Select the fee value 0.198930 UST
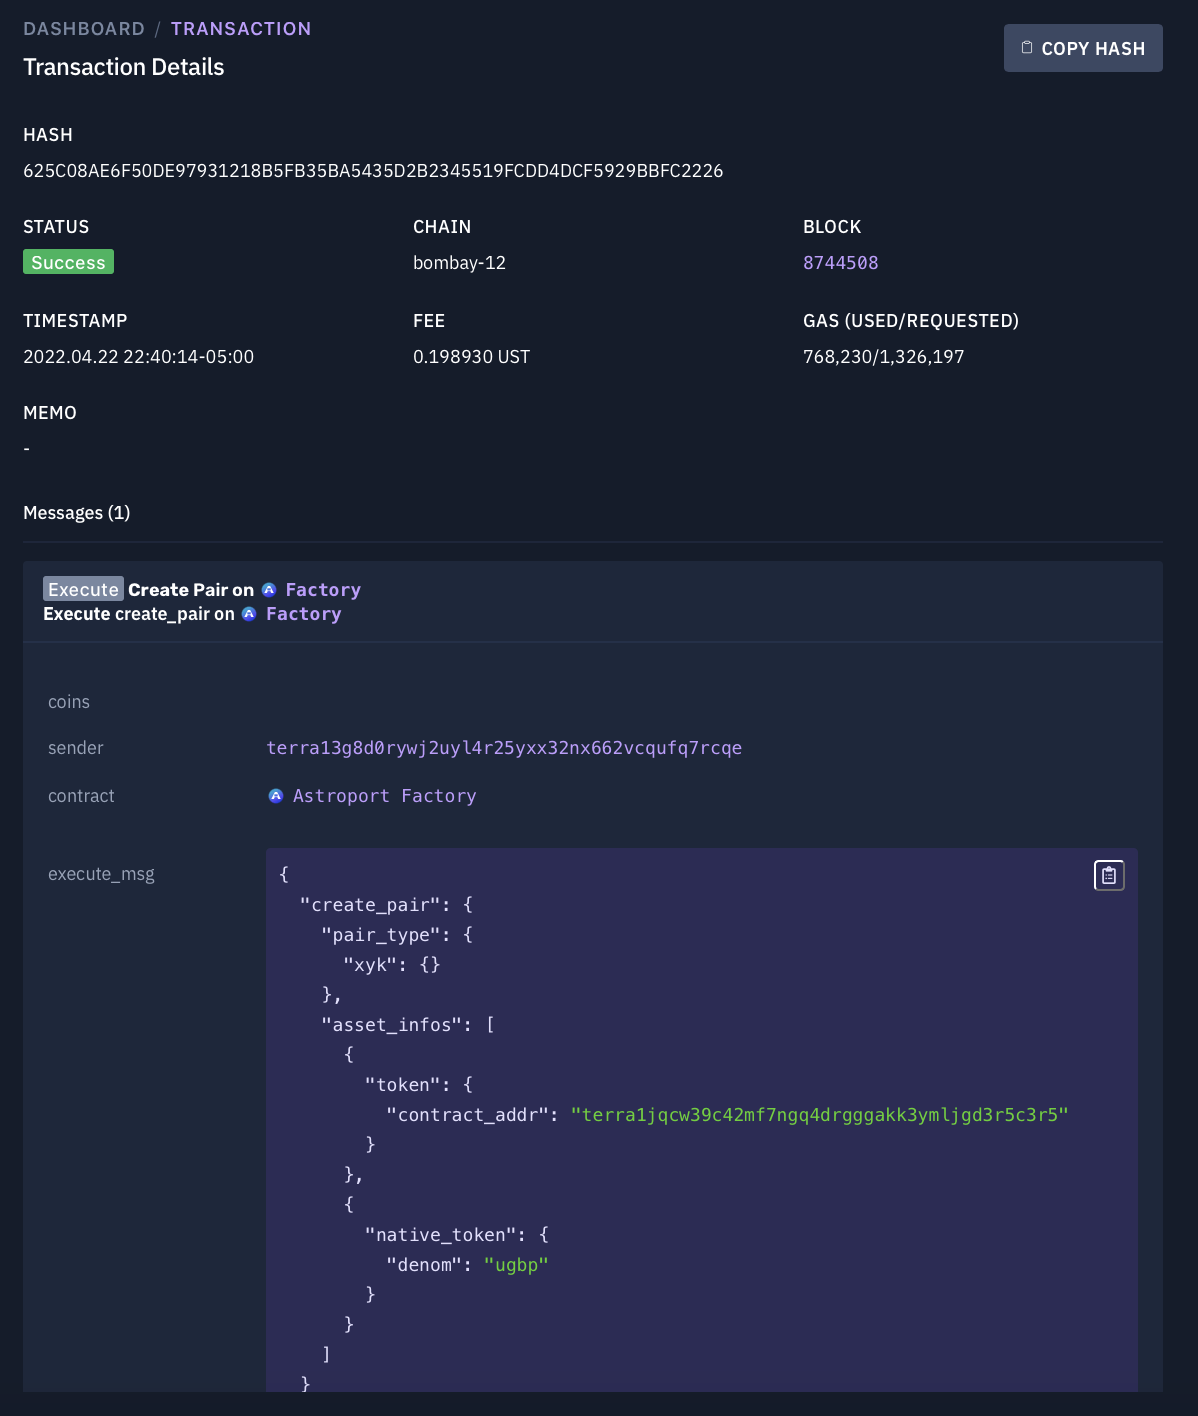The height and width of the screenshot is (1416, 1198). tap(471, 357)
